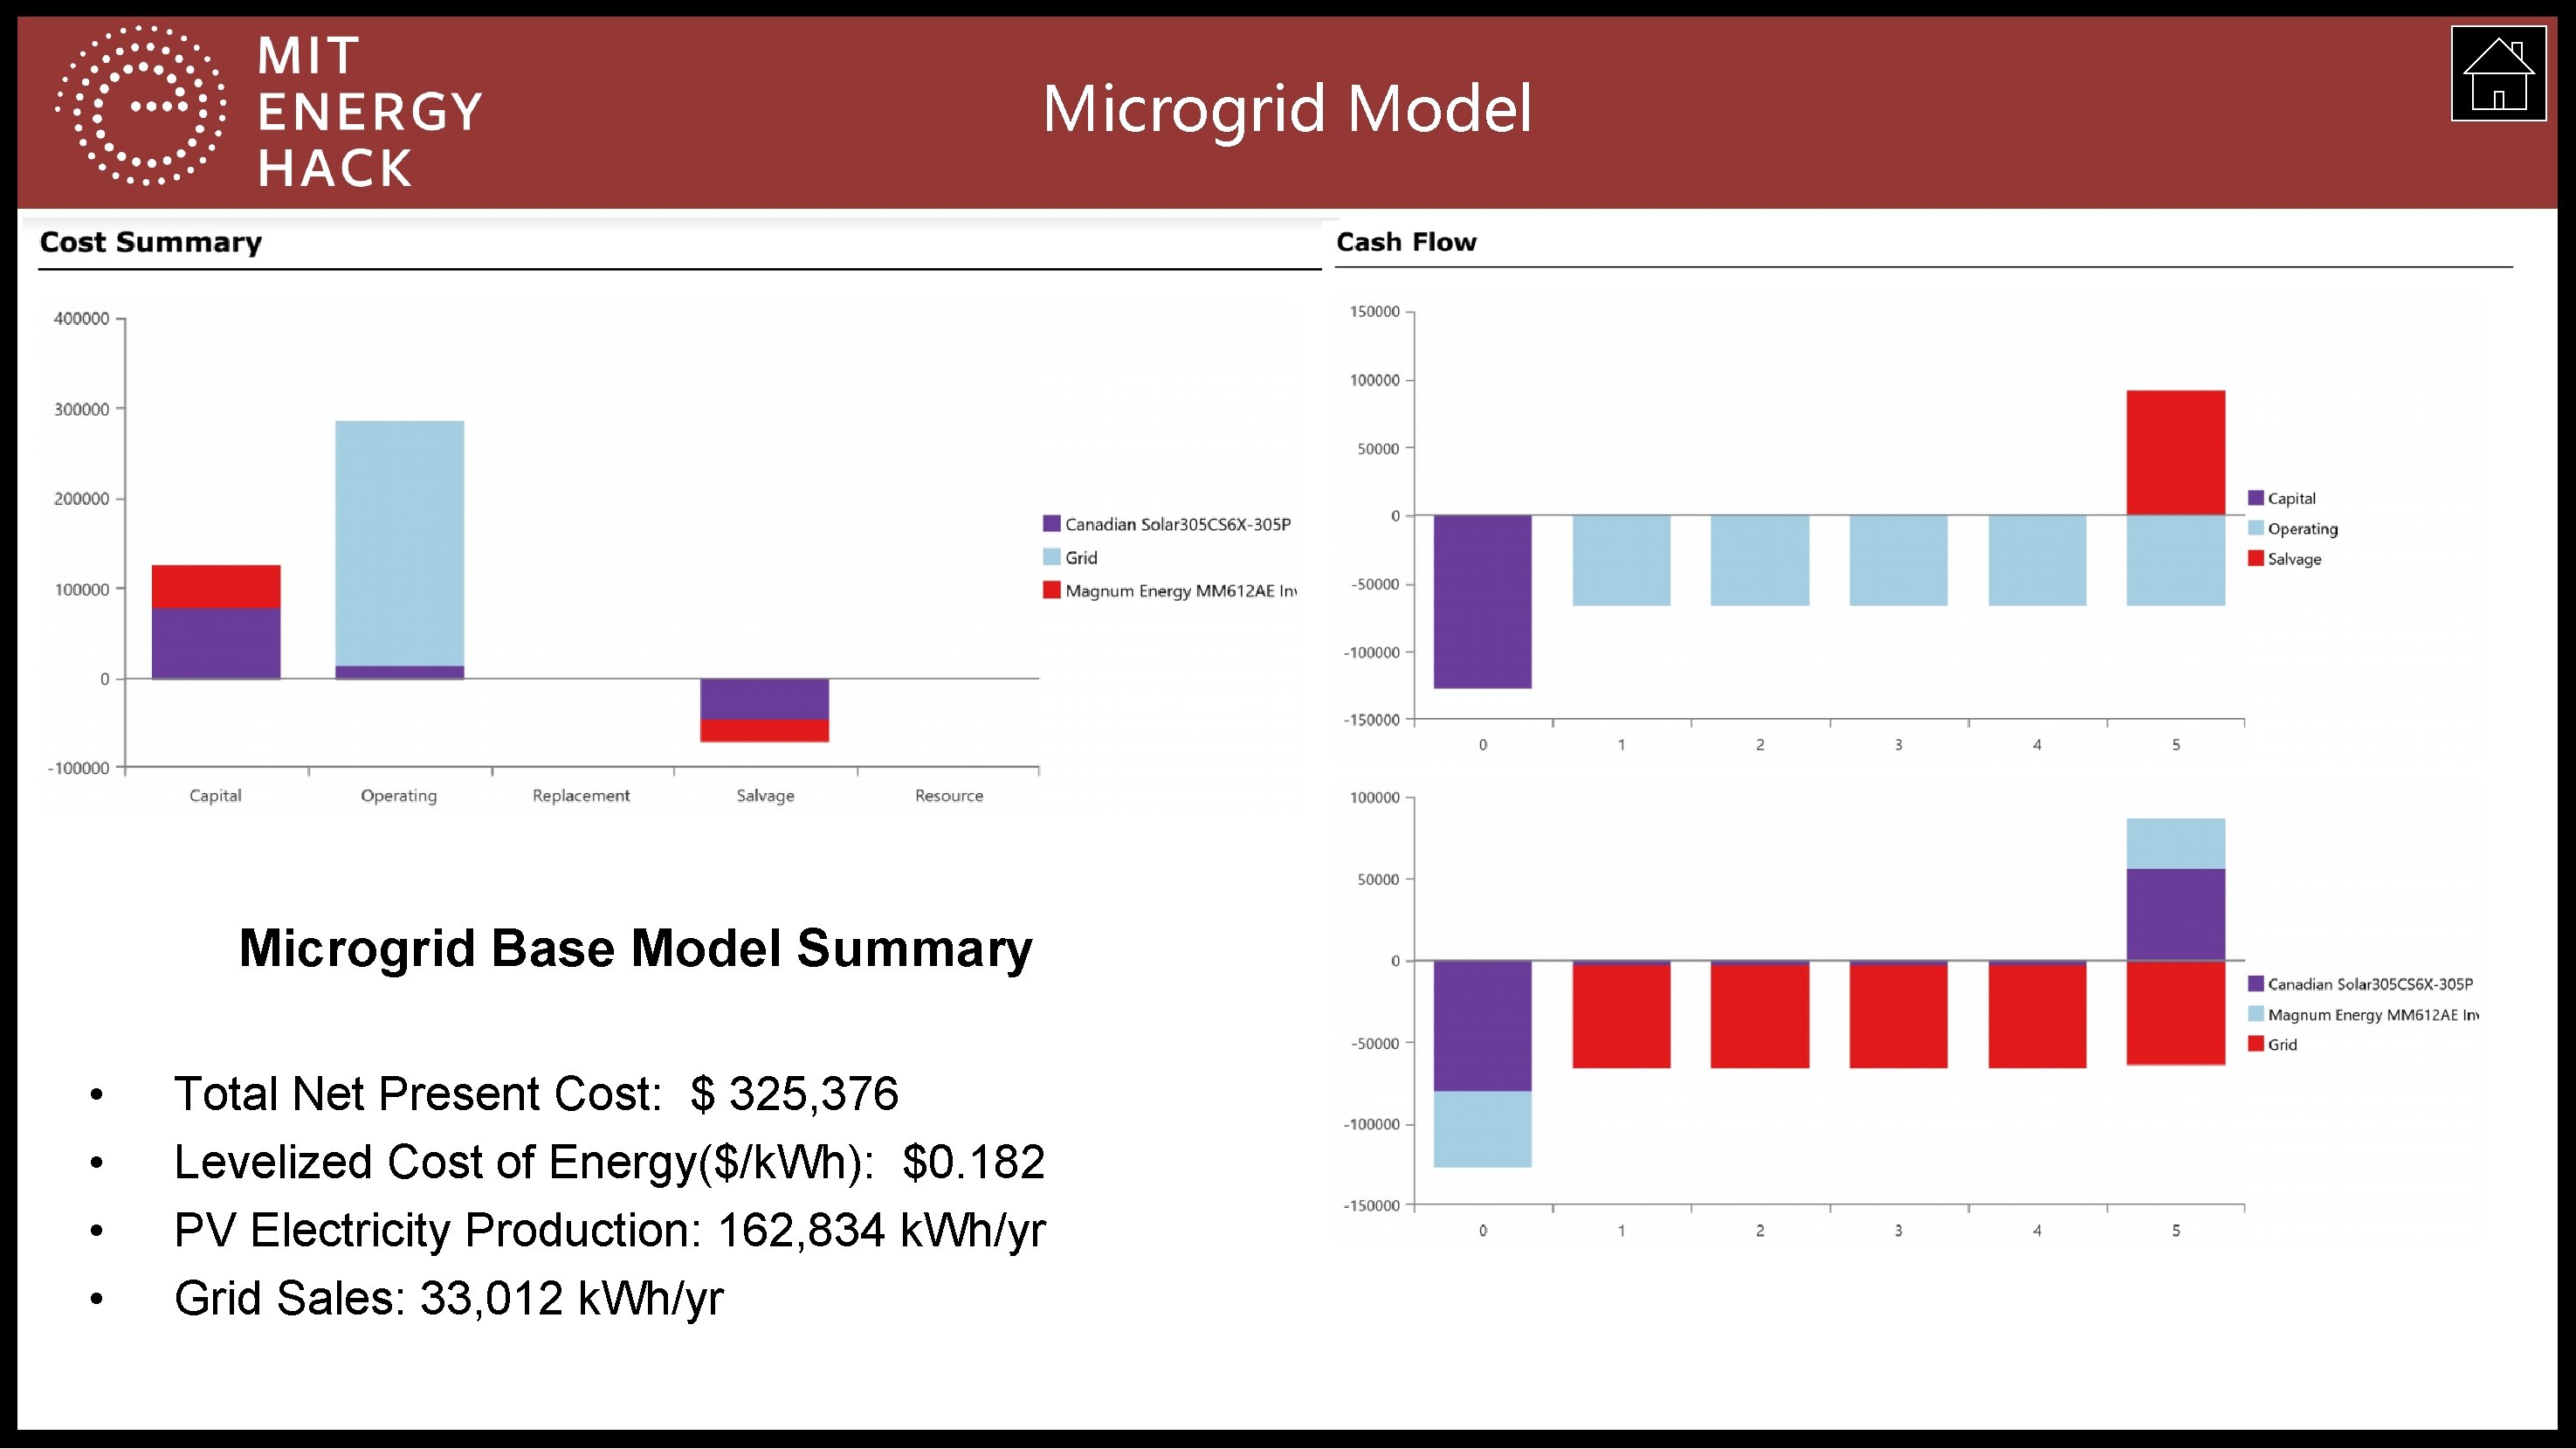Screen dimensions: 2576x1449
Task: Click the Operating legend swatch in Cash Flow
Action: click(x=2255, y=528)
